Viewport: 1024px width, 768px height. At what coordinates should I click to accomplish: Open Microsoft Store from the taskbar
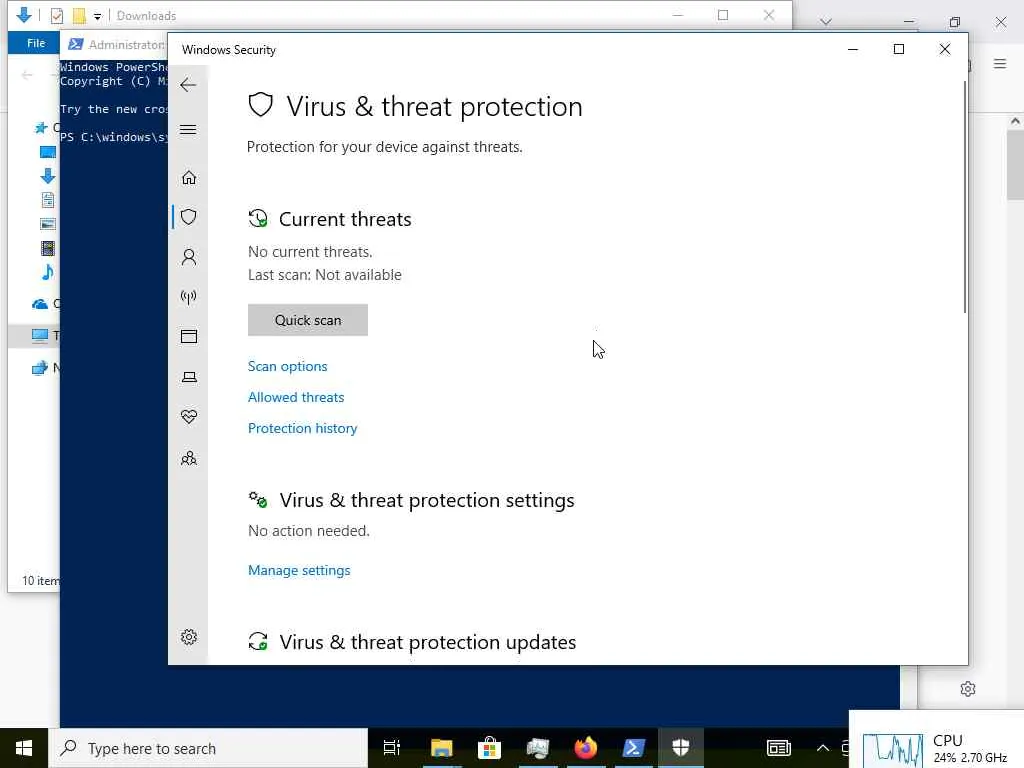tap(489, 748)
